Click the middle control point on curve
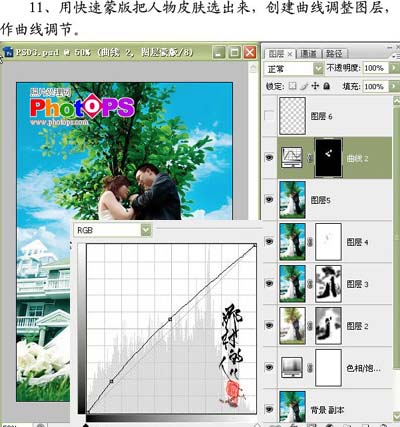Image resolution: width=400 pixels, height=427 pixels. pyautogui.click(x=170, y=319)
